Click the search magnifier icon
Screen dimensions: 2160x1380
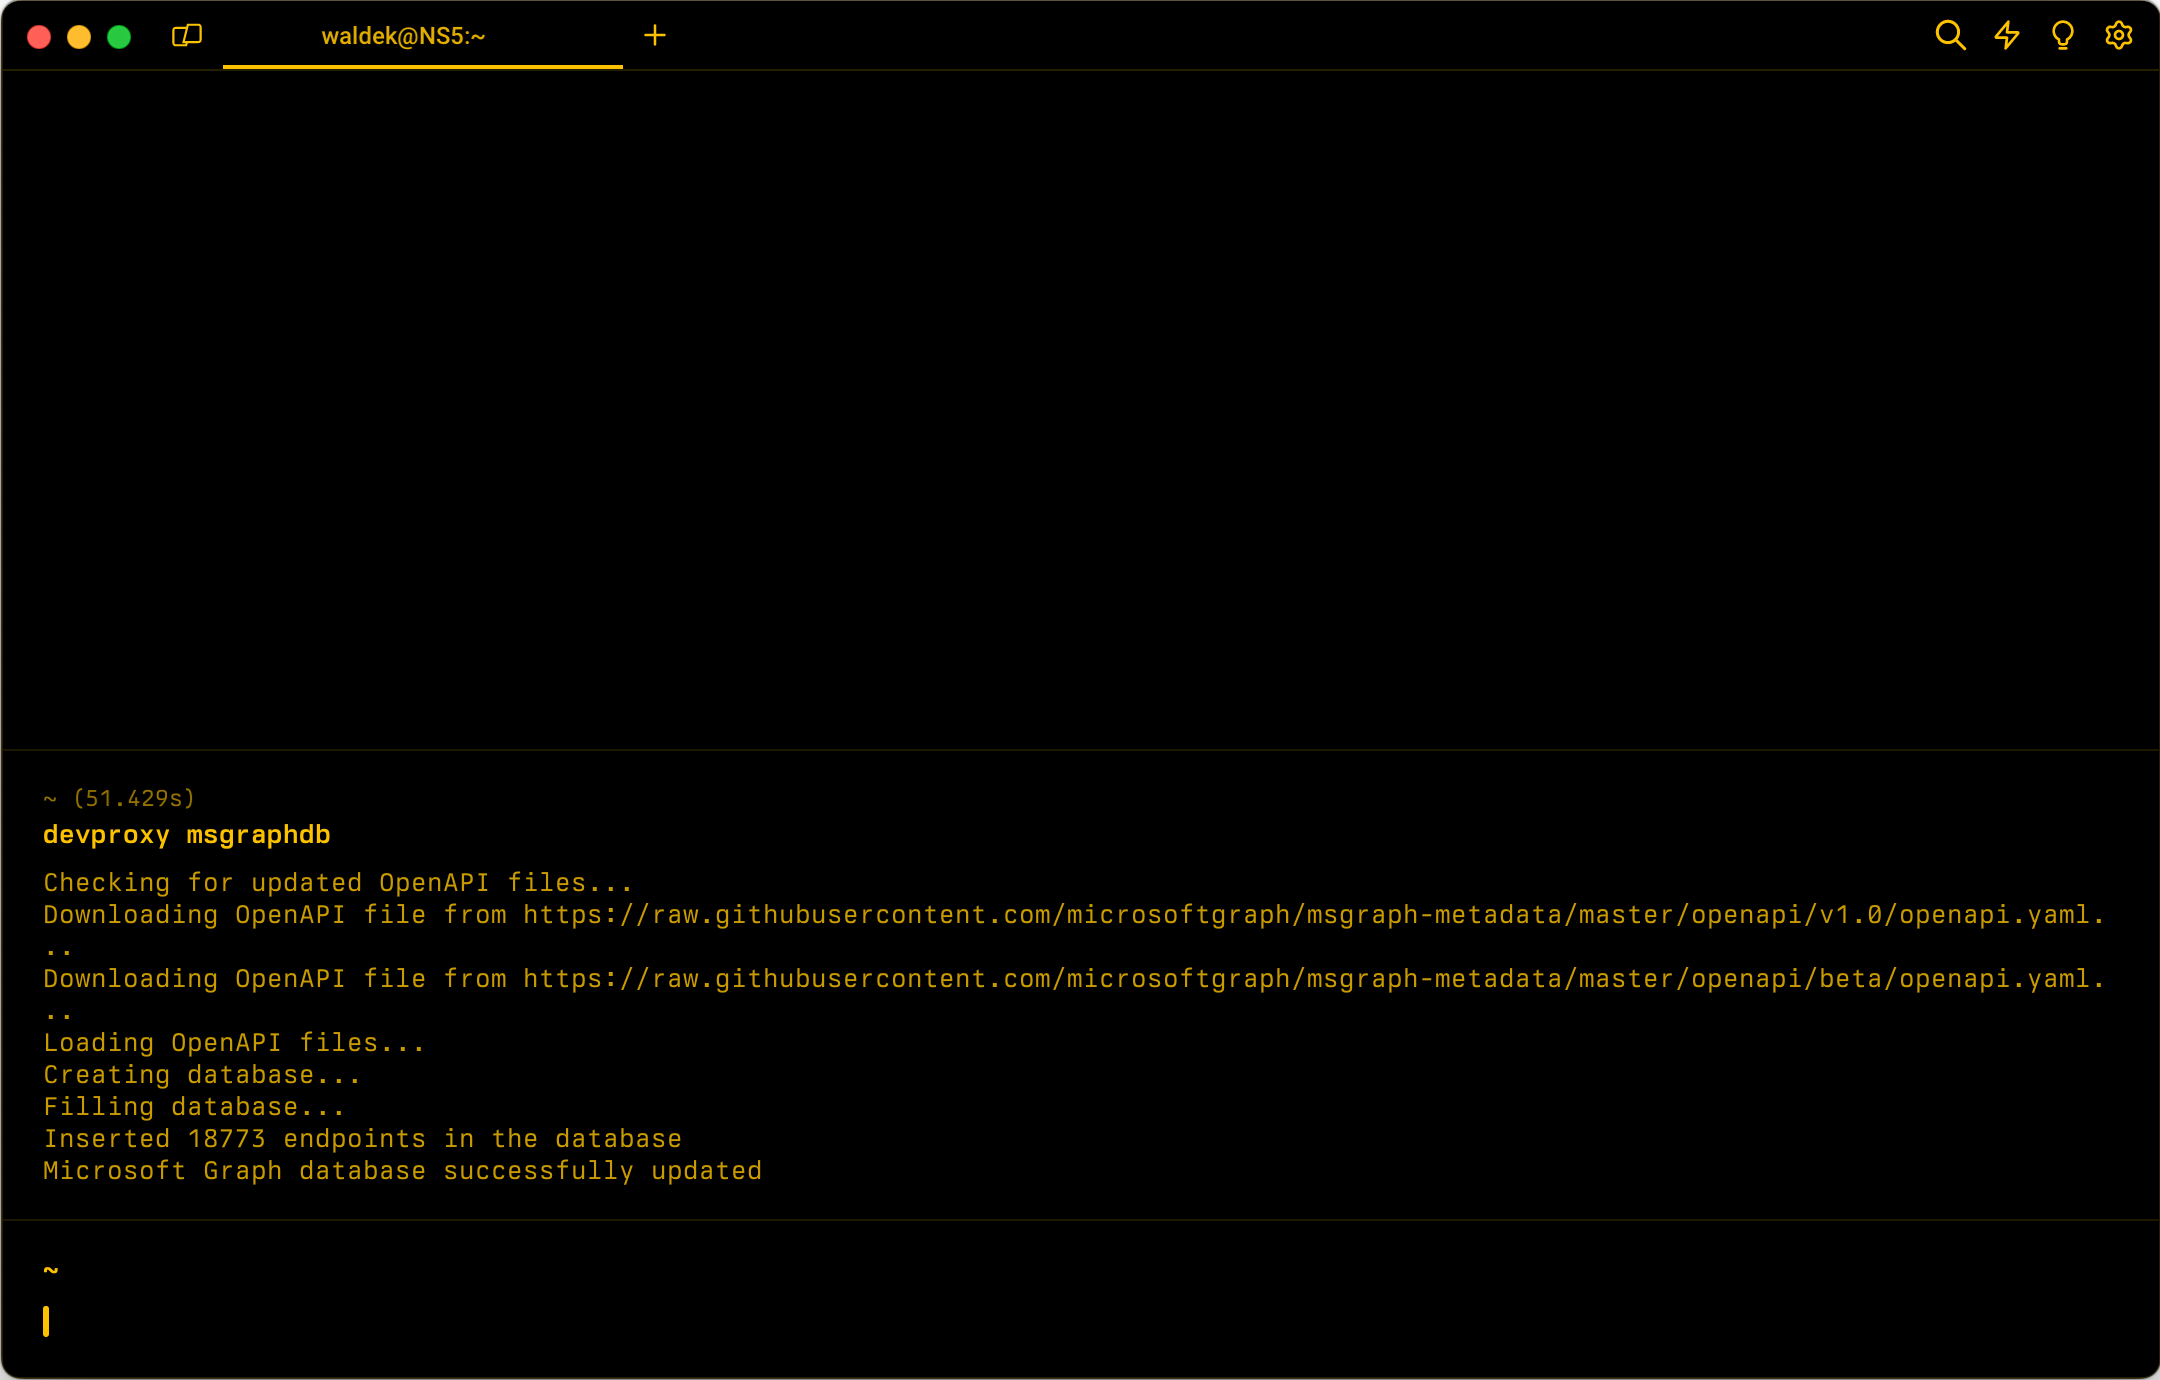coord(1950,36)
